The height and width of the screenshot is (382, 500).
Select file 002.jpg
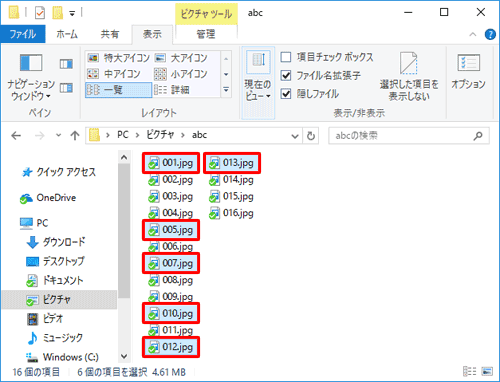171,180
